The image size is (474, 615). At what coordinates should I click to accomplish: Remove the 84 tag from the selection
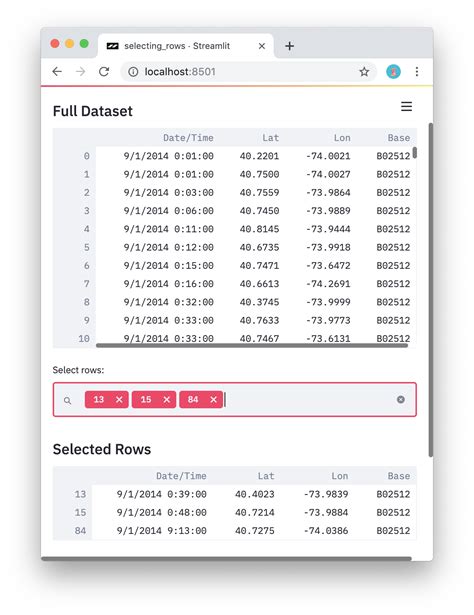pyautogui.click(x=213, y=399)
